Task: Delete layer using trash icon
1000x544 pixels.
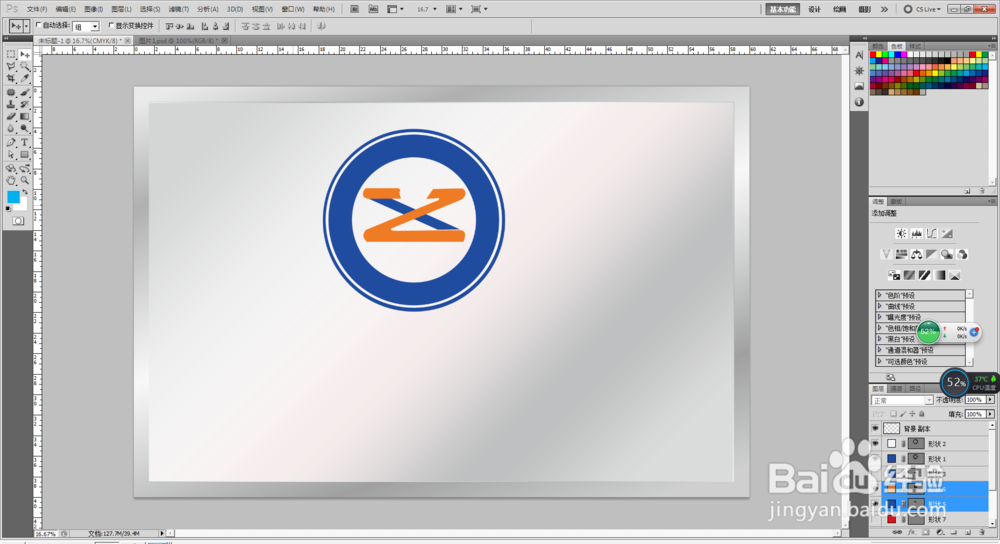Action: (x=982, y=532)
